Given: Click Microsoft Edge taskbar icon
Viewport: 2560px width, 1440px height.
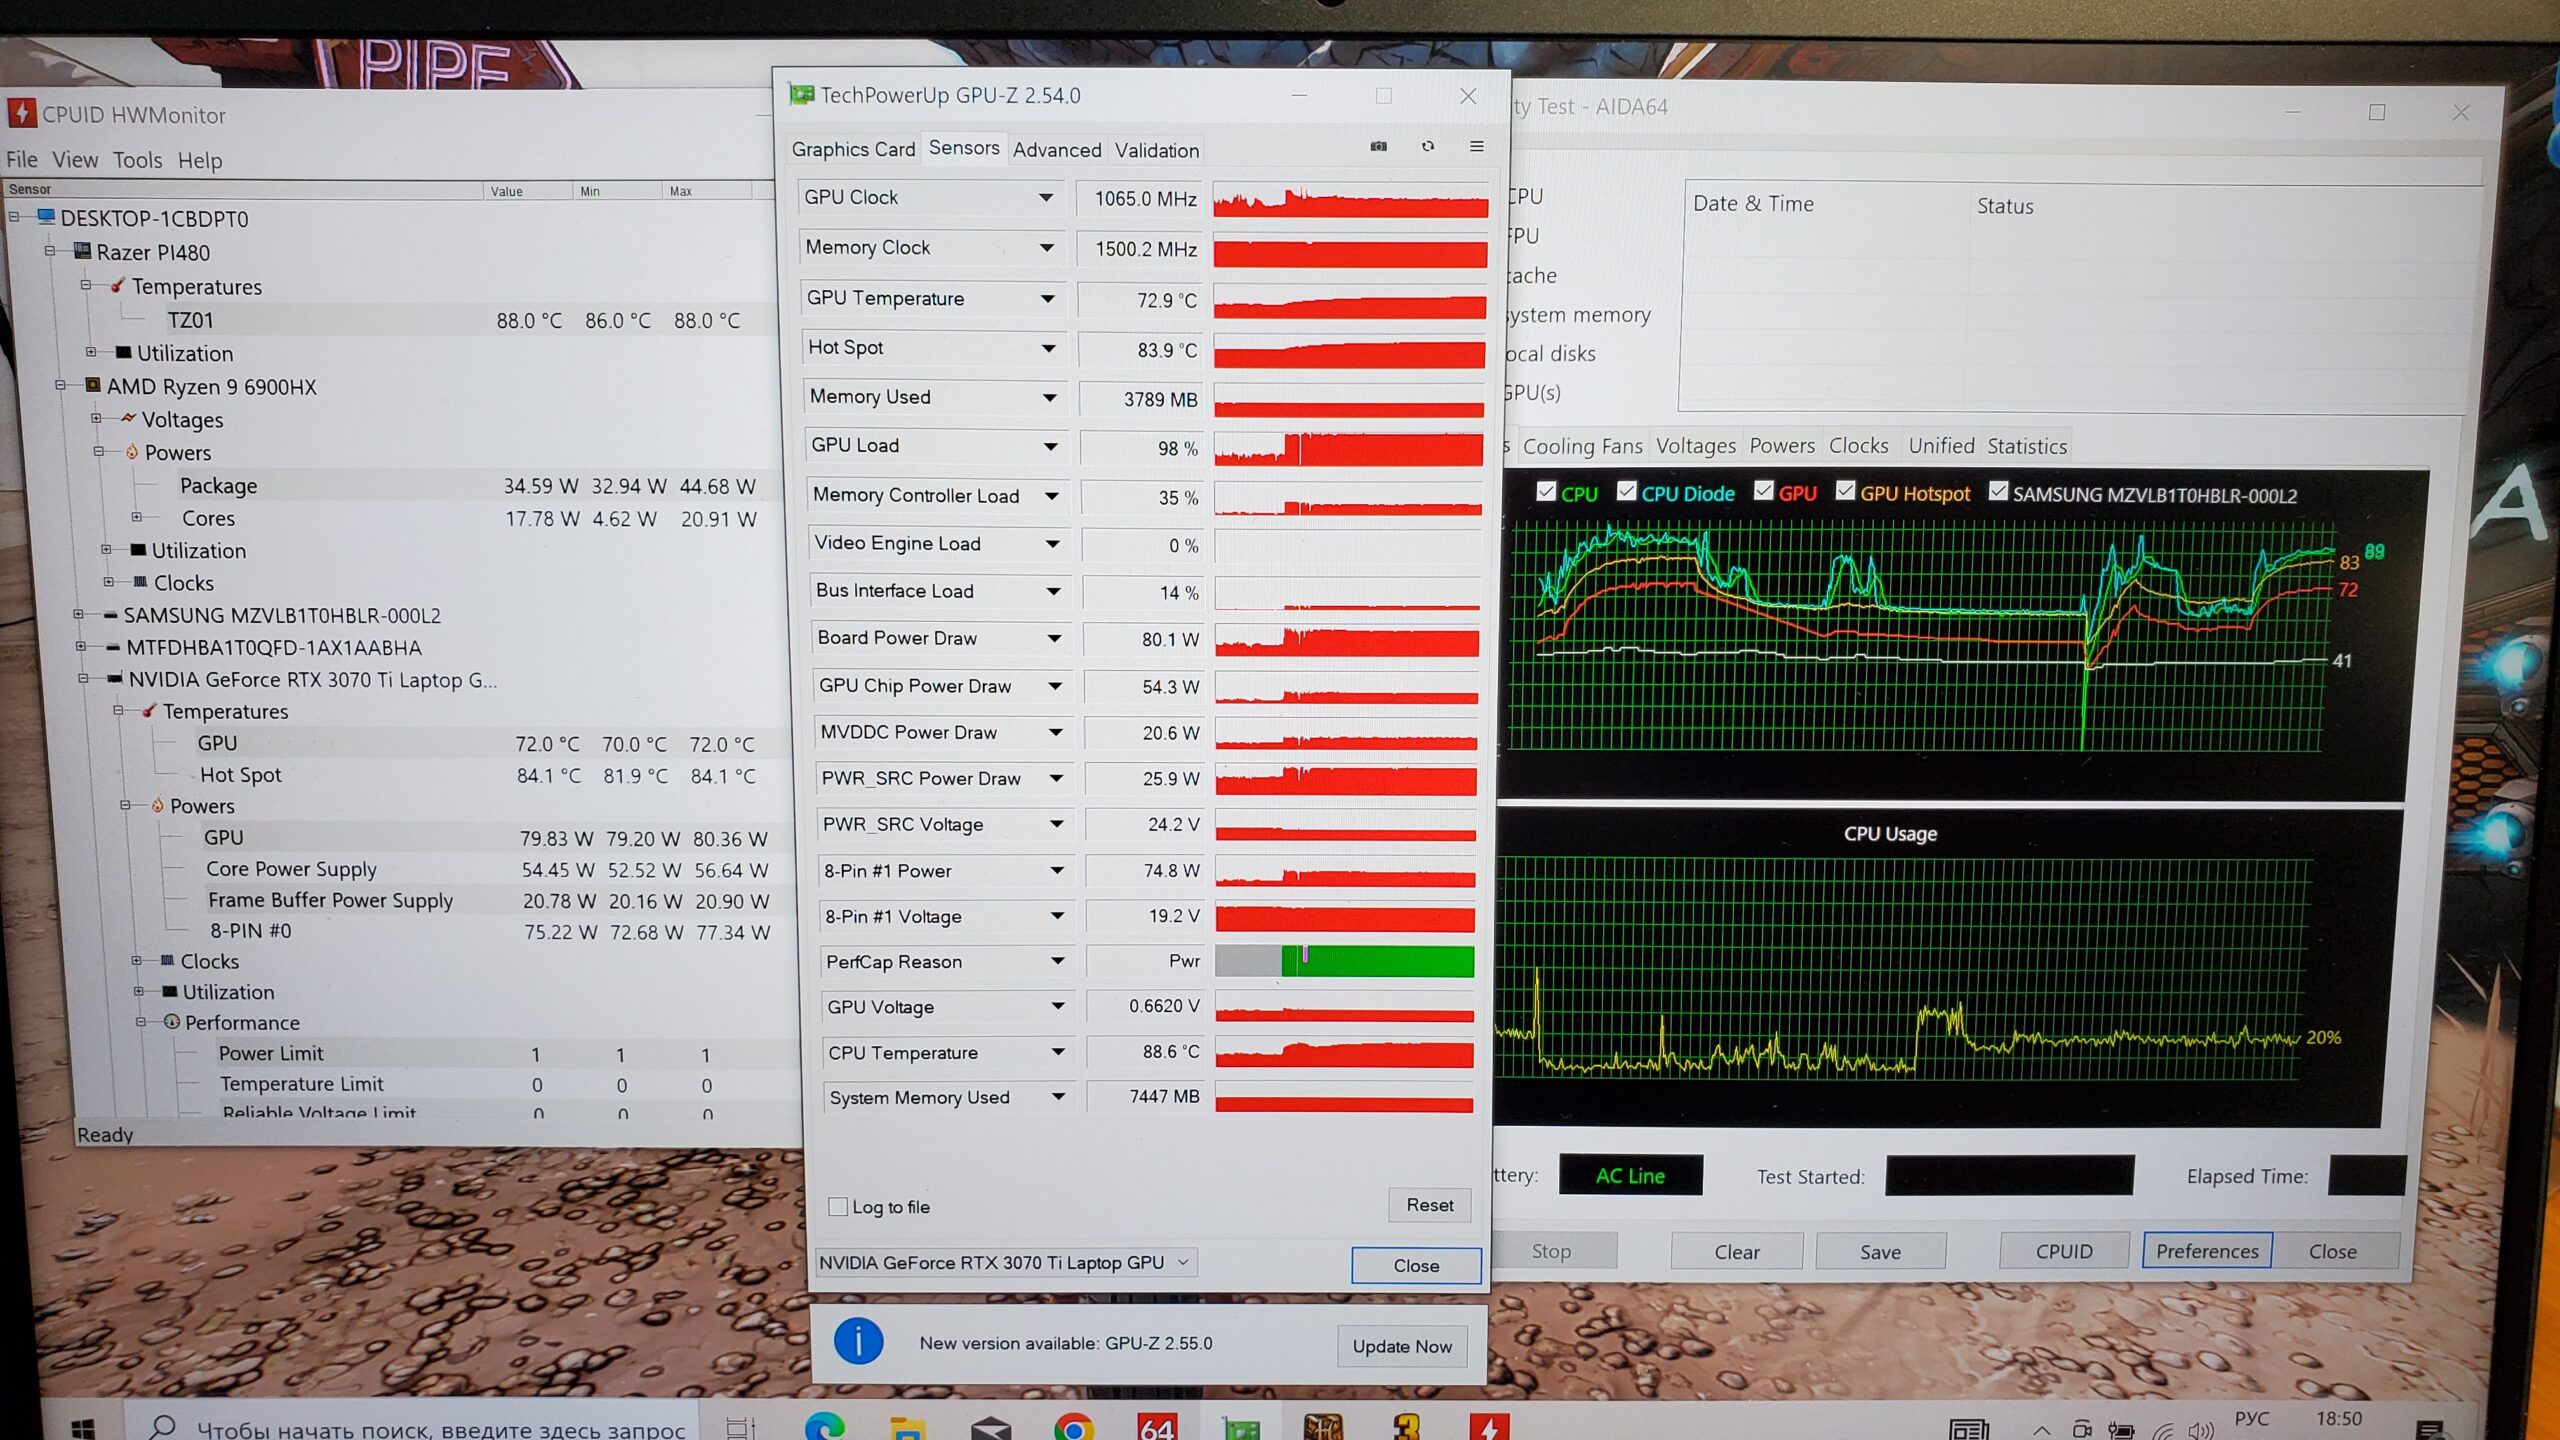Looking at the screenshot, I should click(x=825, y=1428).
